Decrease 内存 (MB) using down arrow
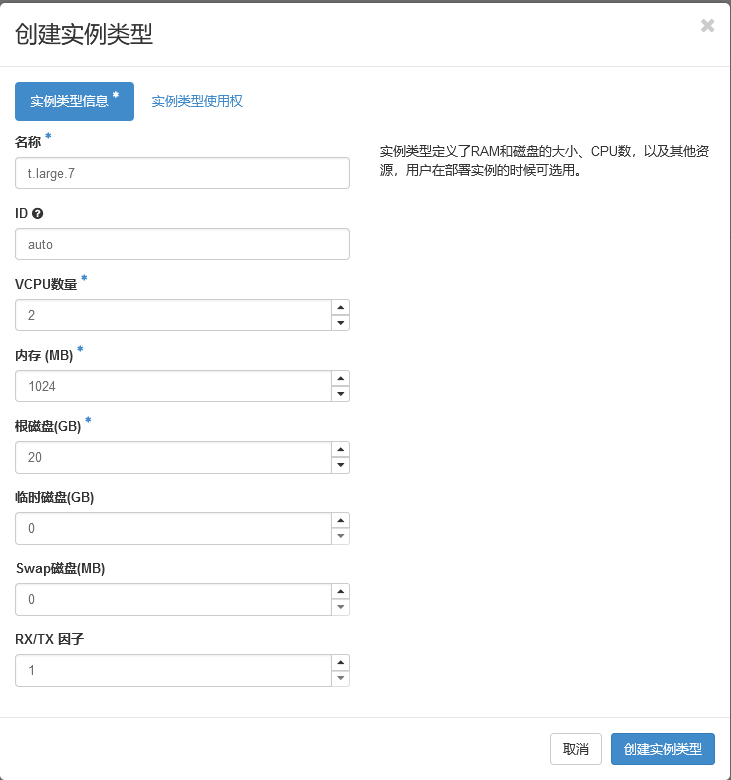 (x=341, y=394)
